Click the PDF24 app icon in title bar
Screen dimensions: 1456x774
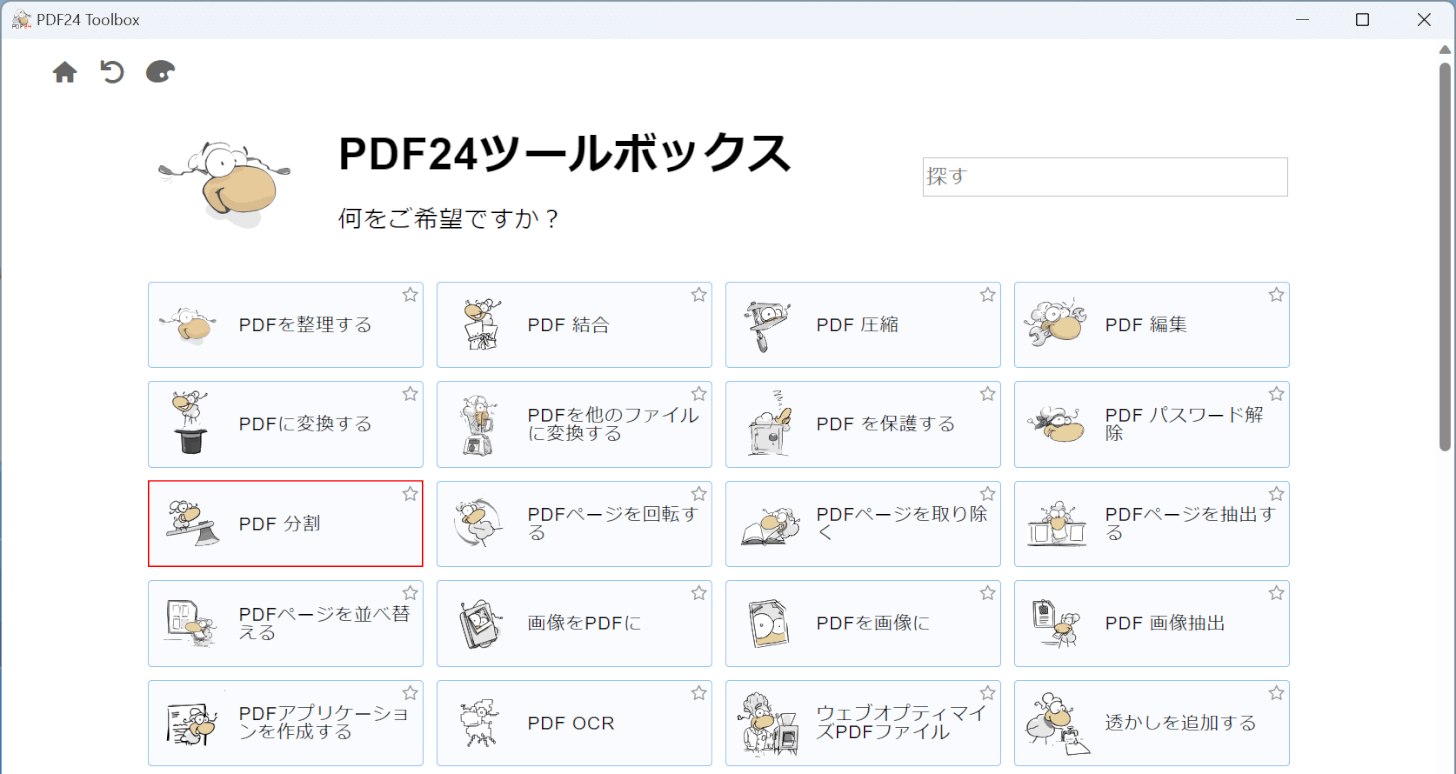point(20,19)
